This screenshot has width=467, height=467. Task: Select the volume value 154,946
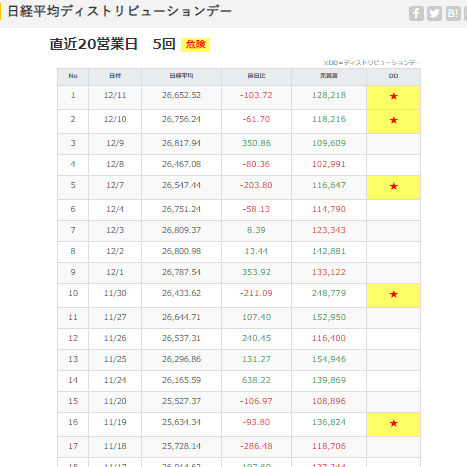pos(329,359)
